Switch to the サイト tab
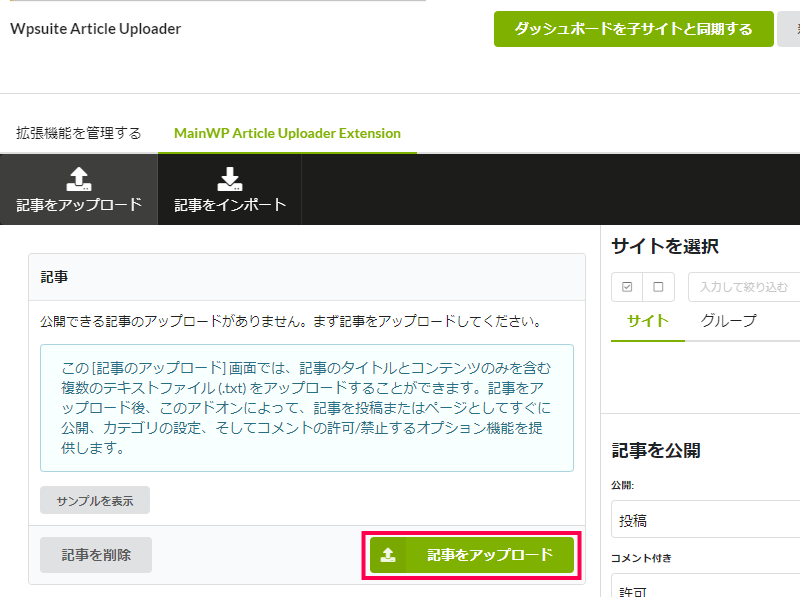 [x=648, y=321]
